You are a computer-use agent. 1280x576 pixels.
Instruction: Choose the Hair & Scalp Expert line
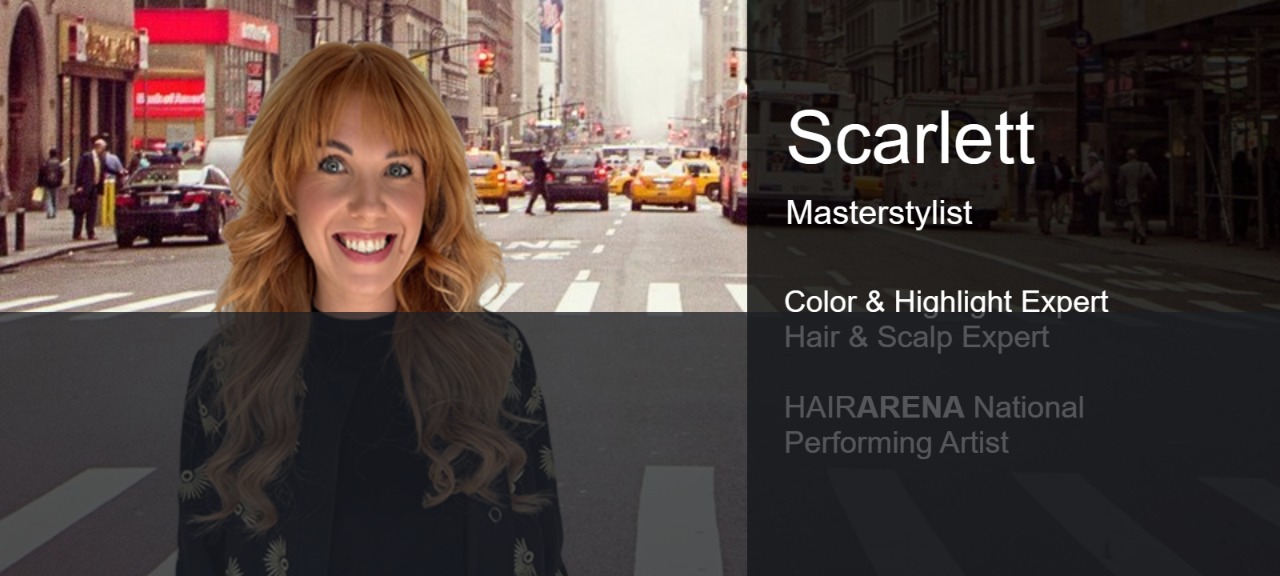916,337
